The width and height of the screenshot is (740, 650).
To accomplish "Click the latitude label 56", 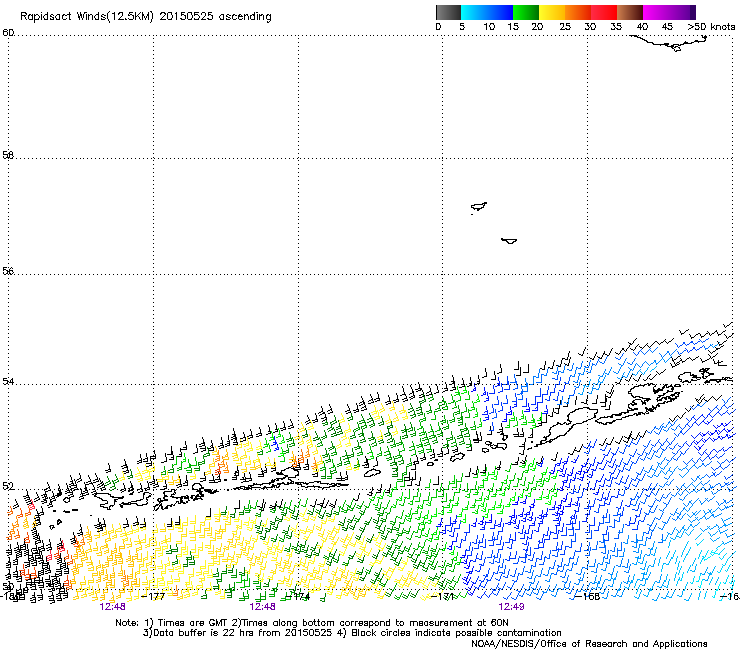I will 8,271.
